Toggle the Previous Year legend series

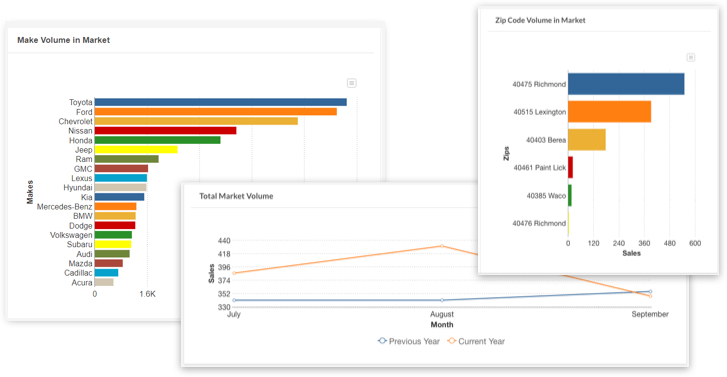(409, 341)
